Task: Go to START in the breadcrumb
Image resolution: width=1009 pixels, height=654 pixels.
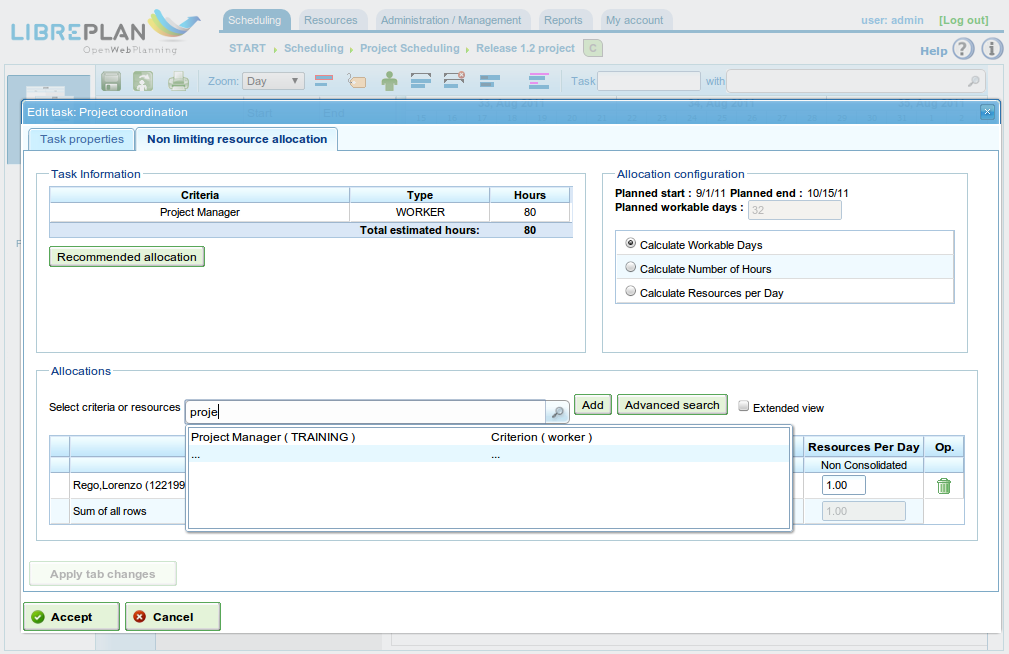Action: (247, 48)
